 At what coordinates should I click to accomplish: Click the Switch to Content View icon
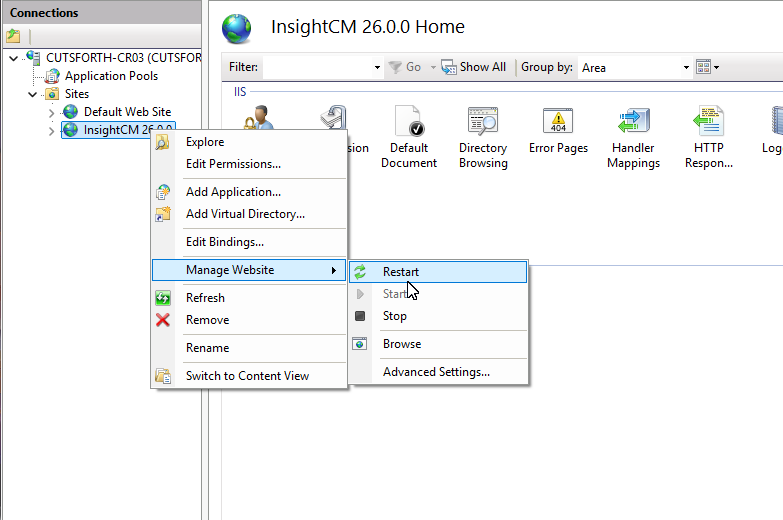163,376
